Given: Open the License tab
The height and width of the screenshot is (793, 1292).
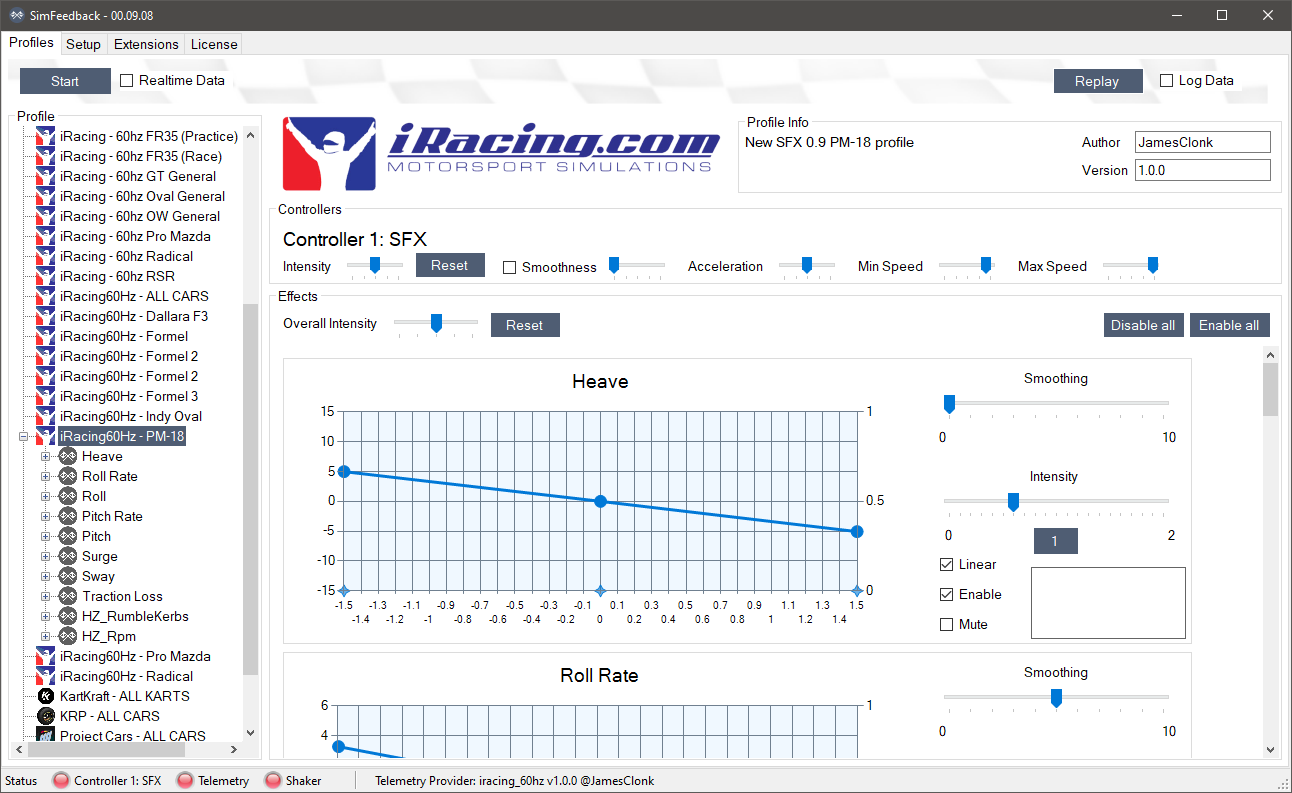Looking at the screenshot, I should (x=214, y=44).
